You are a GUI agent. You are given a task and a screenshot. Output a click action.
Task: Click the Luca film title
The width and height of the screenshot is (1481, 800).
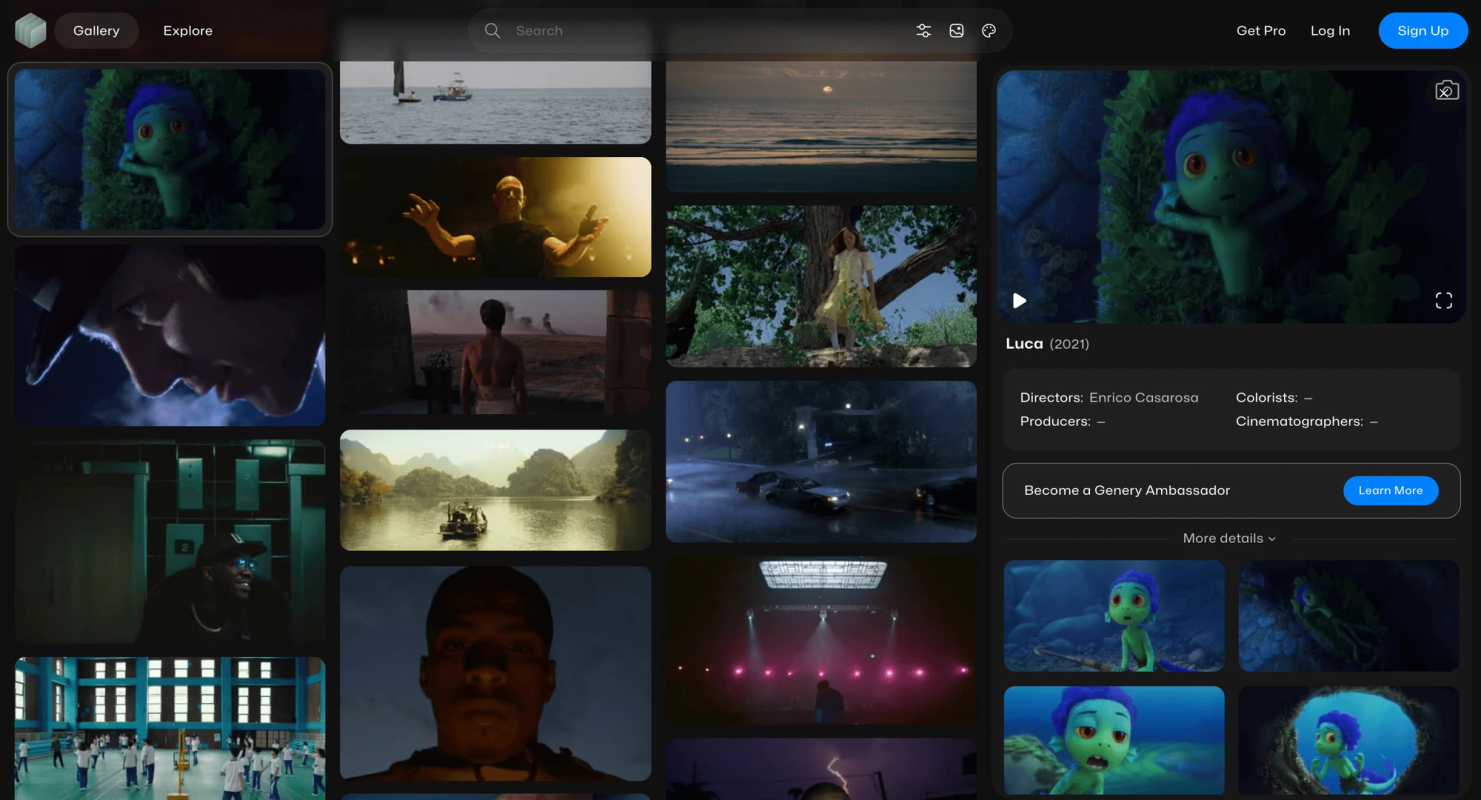1024,343
